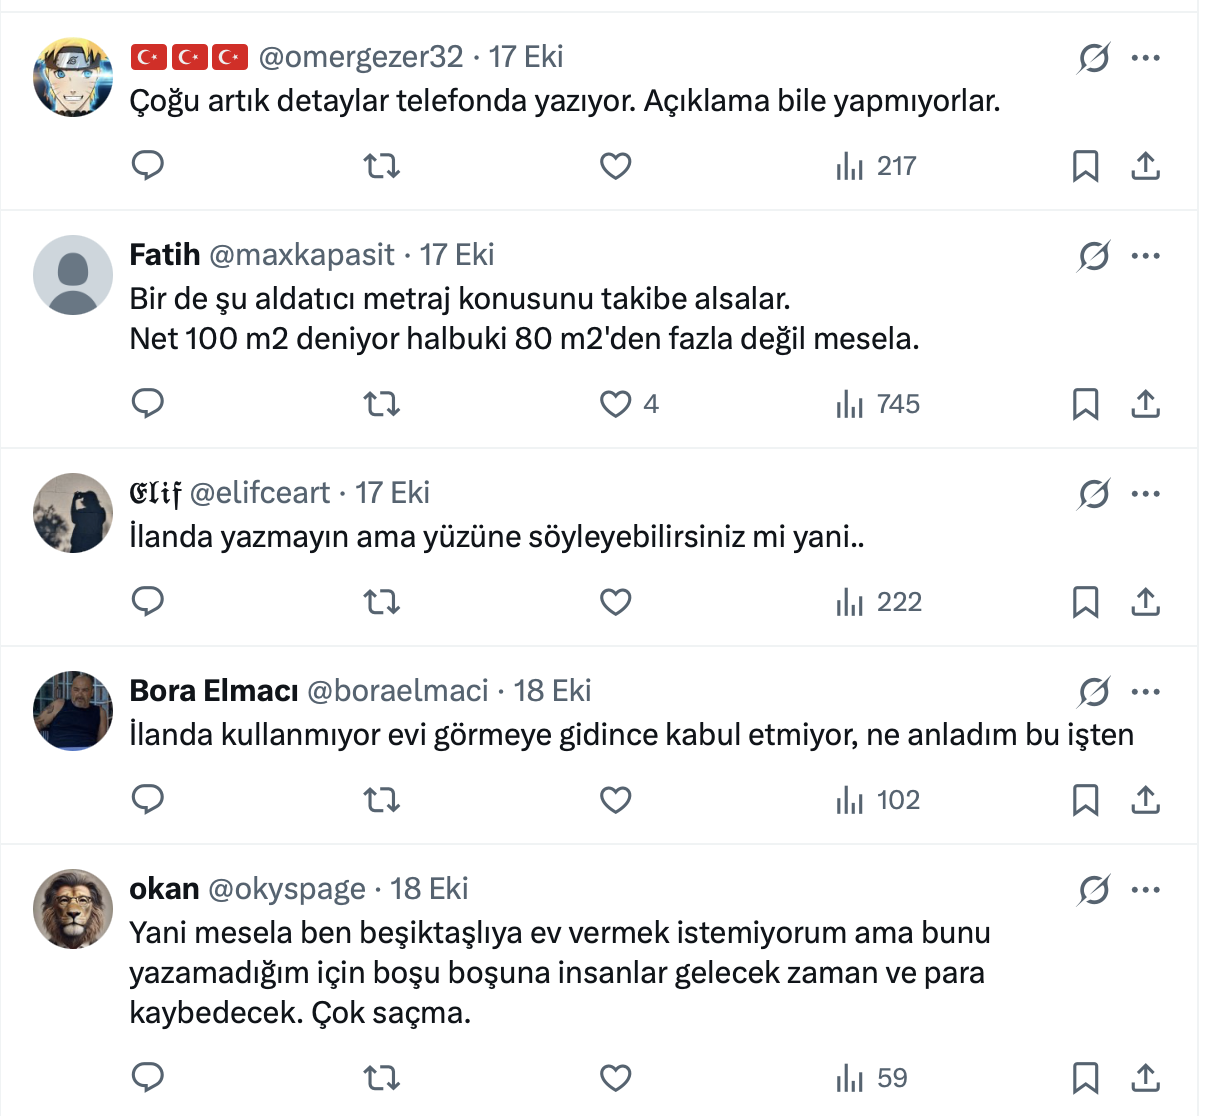Like Bora Elmacı's tweet

coord(616,800)
